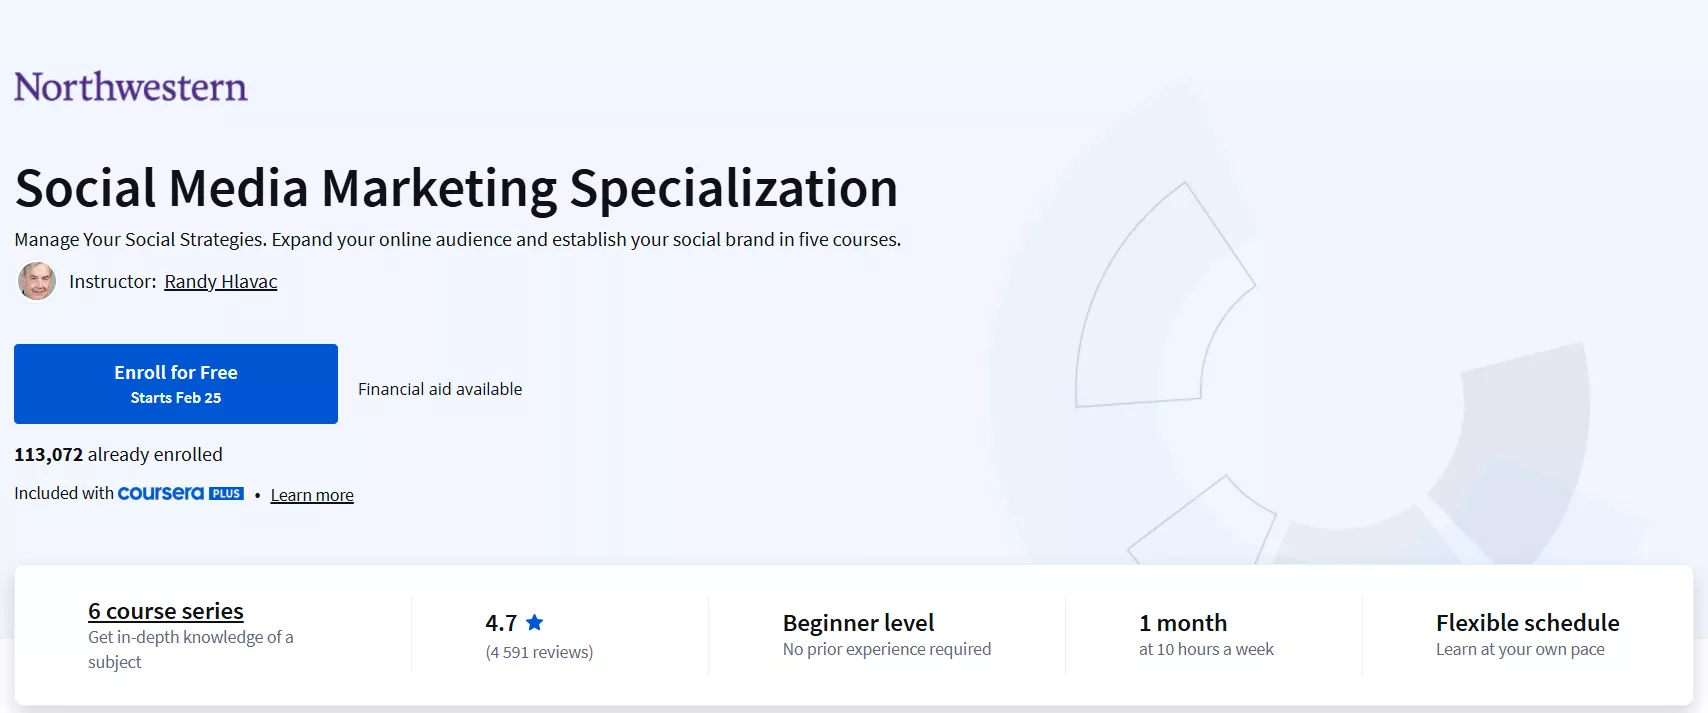The width and height of the screenshot is (1708, 713).
Task: Open the Randy Hlavac instructor link
Action: tap(221, 282)
